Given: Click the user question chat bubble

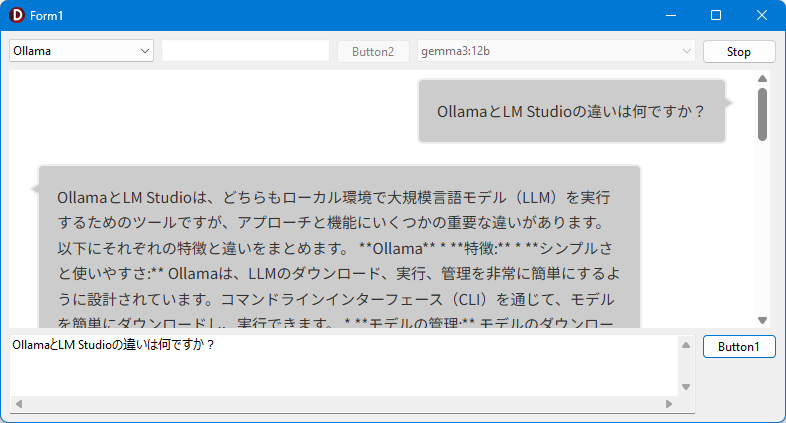Looking at the screenshot, I should (572, 111).
